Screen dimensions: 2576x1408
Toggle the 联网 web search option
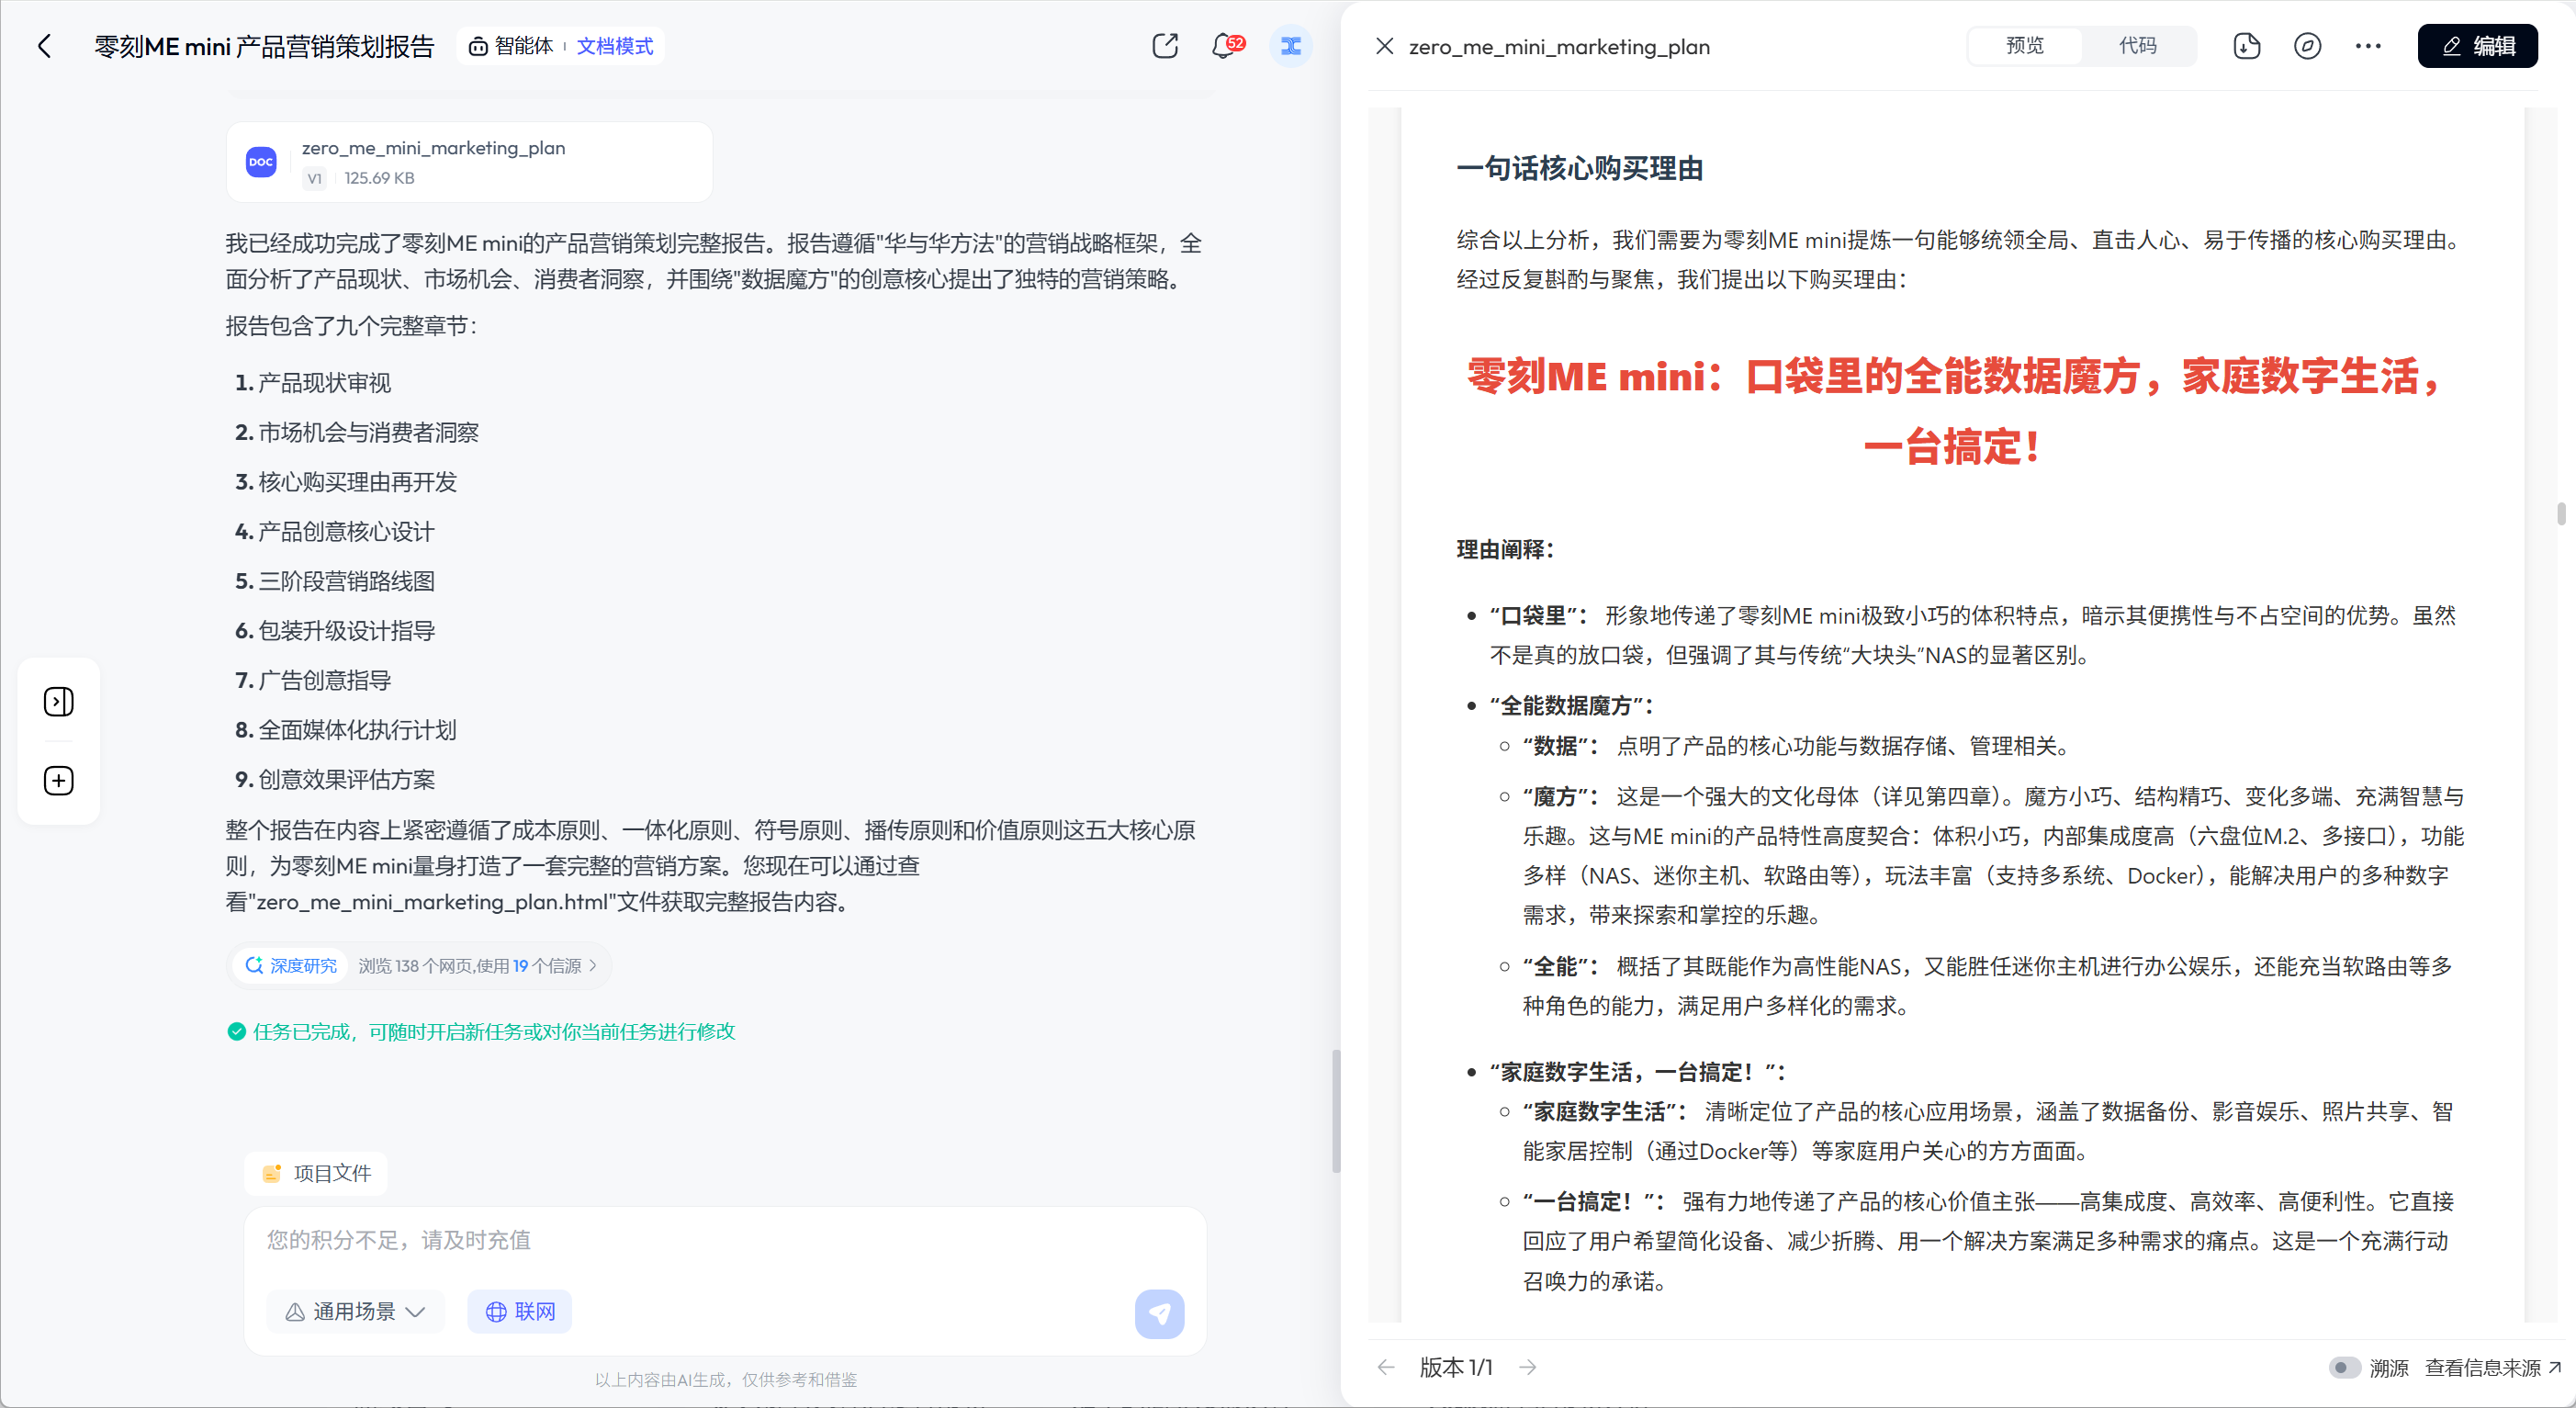pos(520,1311)
